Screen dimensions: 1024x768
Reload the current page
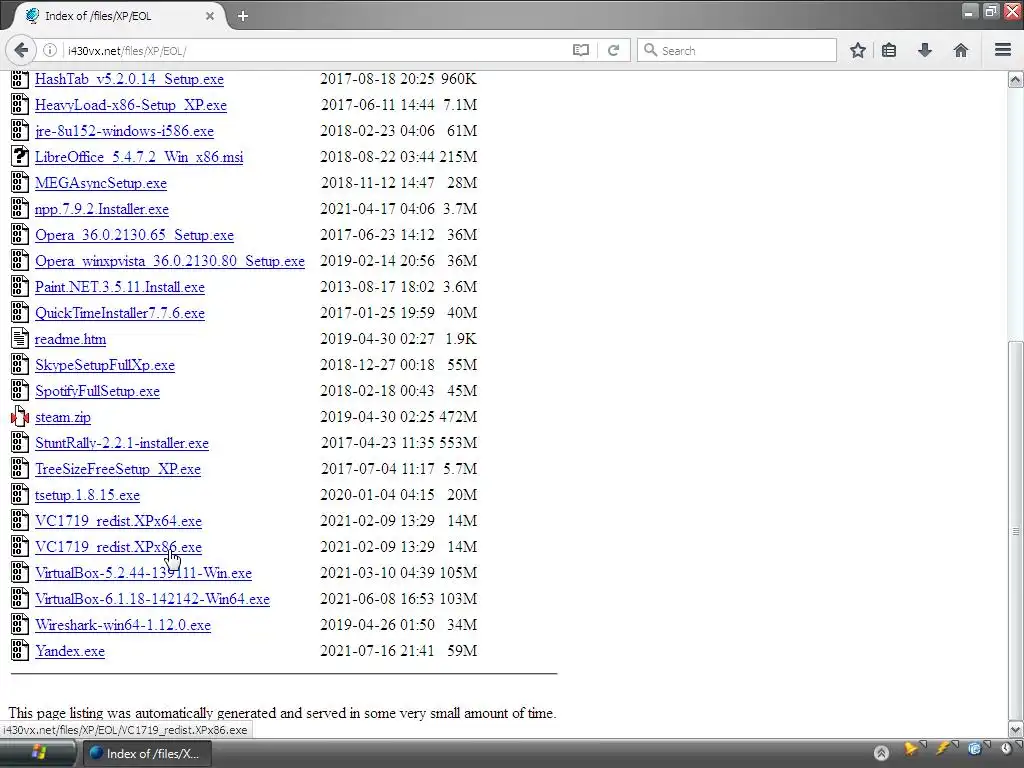613,50
